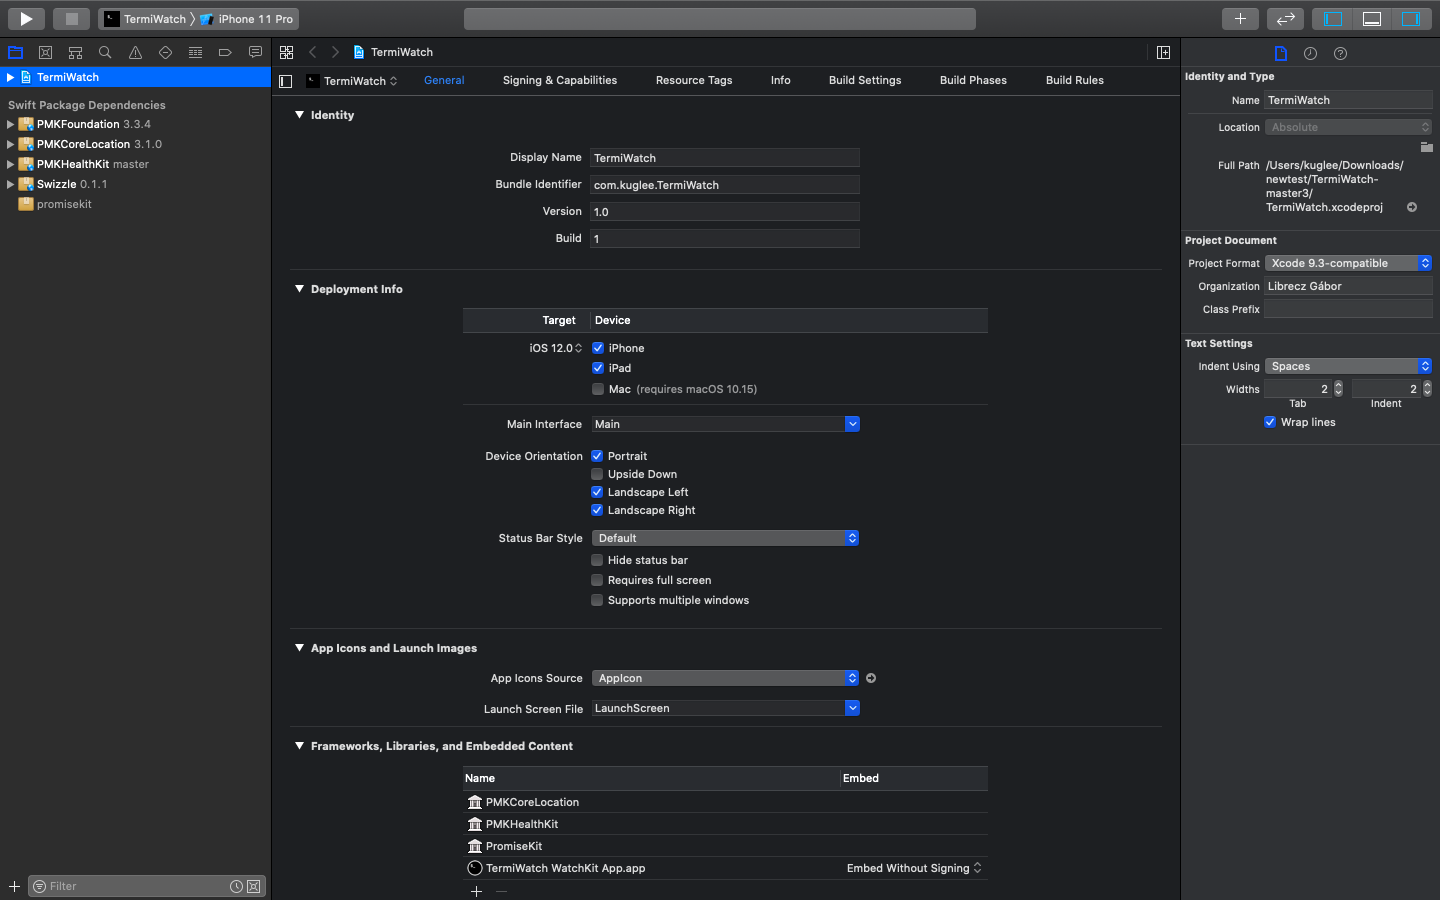This screenshot has height=900, width=1440.
Task: Collapse Frameworks, Libraries, and Embedded Content
Action: click(299, 746)
